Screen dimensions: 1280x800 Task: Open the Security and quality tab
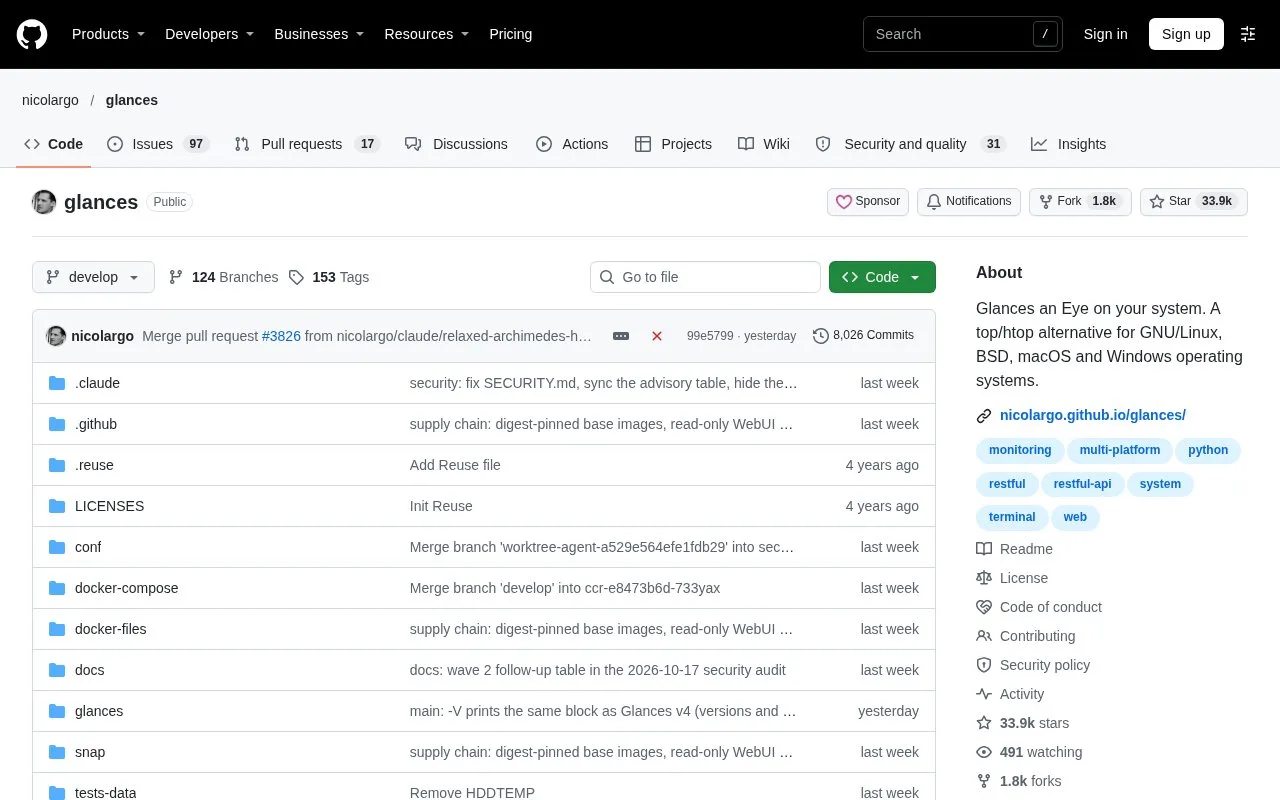click(909, 144)
